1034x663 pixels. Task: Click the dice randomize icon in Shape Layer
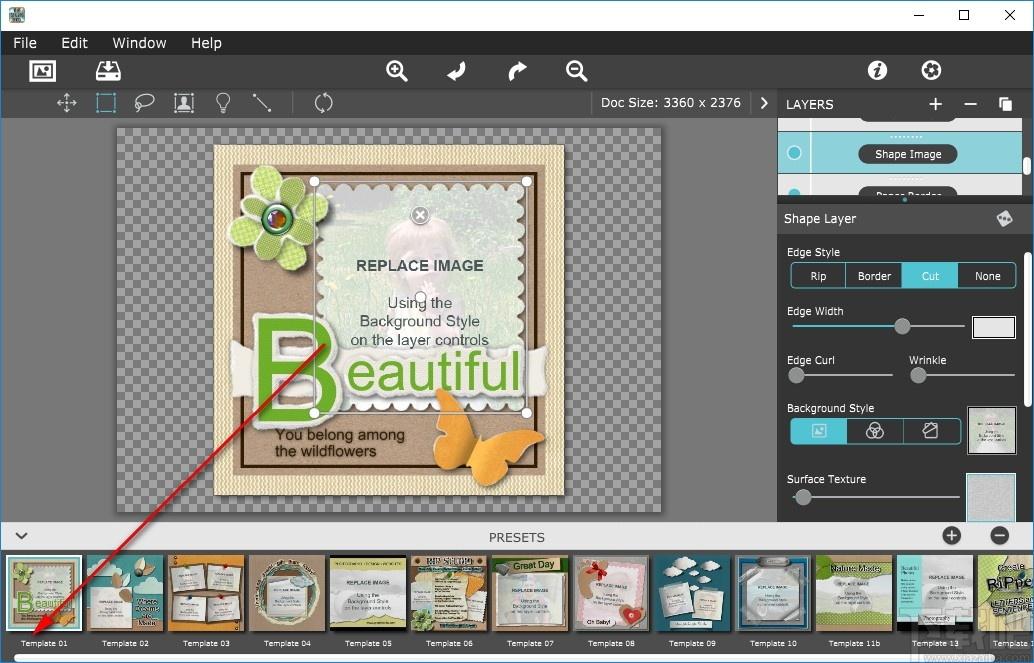click(x=1004, y=218)
